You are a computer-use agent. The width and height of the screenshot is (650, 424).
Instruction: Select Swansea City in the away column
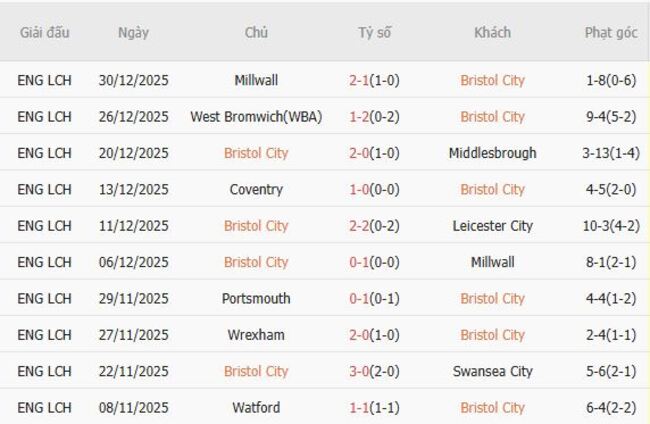click(492, 371)
